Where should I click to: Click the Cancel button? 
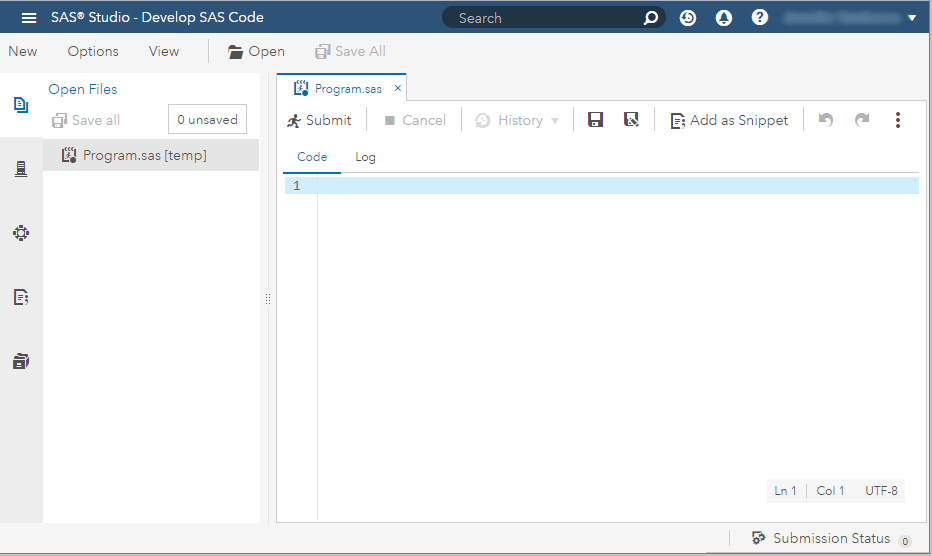pos(415,120)
